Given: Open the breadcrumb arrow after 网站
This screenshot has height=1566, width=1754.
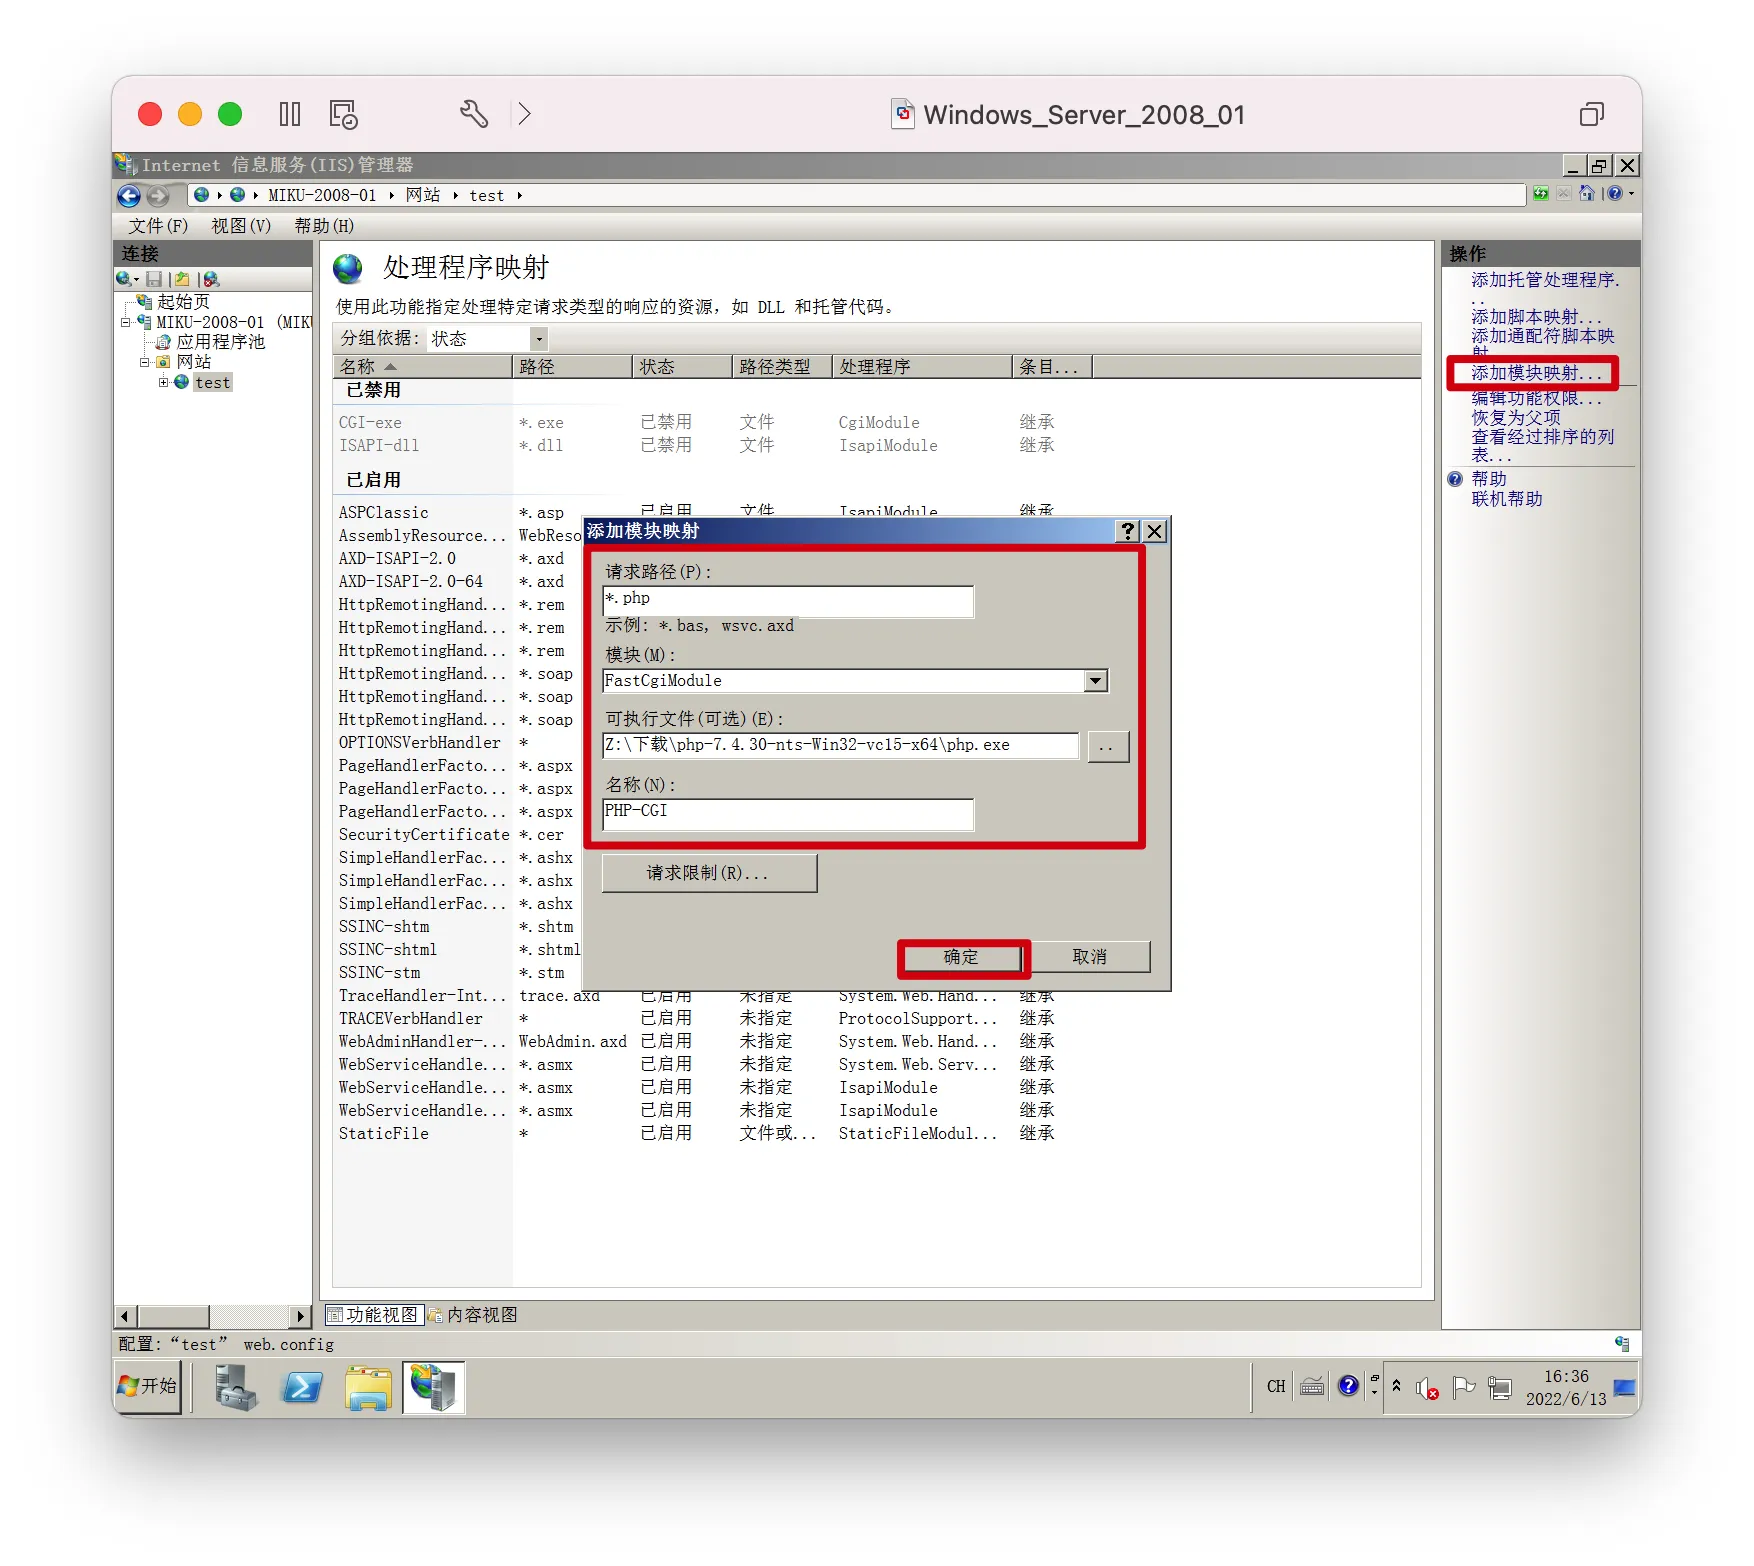Looking at the screenshot, I should (x=456, y=195).
